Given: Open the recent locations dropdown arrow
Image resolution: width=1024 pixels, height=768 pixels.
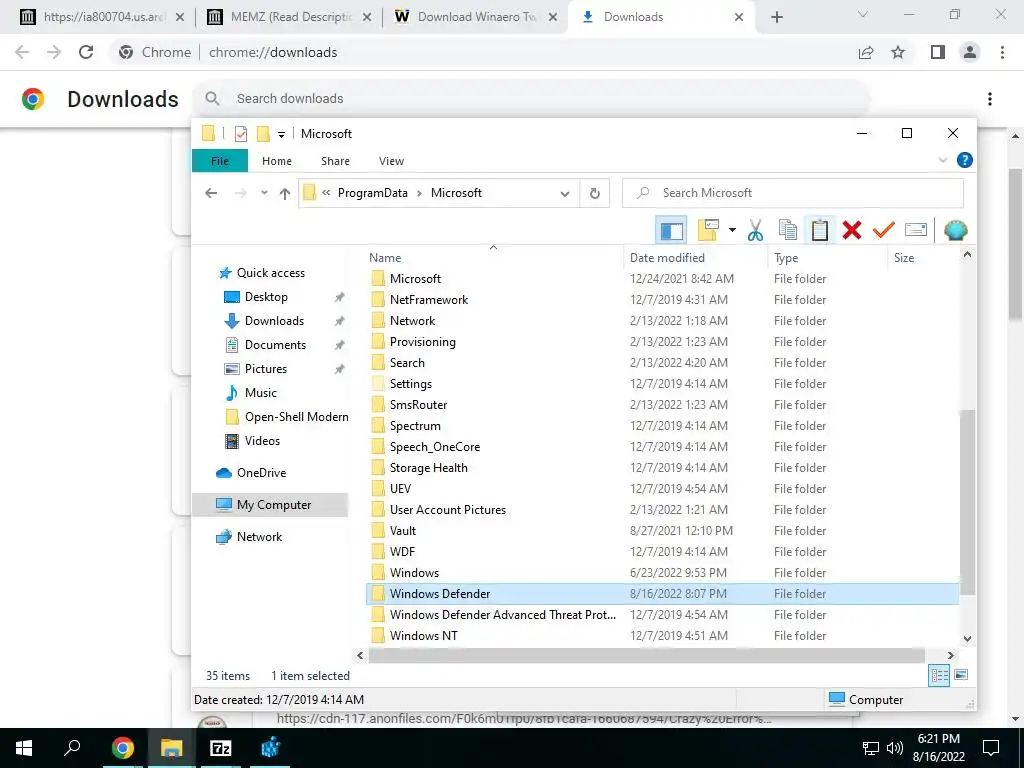Looking at the screenshot, I should click(x=264, y=193).
